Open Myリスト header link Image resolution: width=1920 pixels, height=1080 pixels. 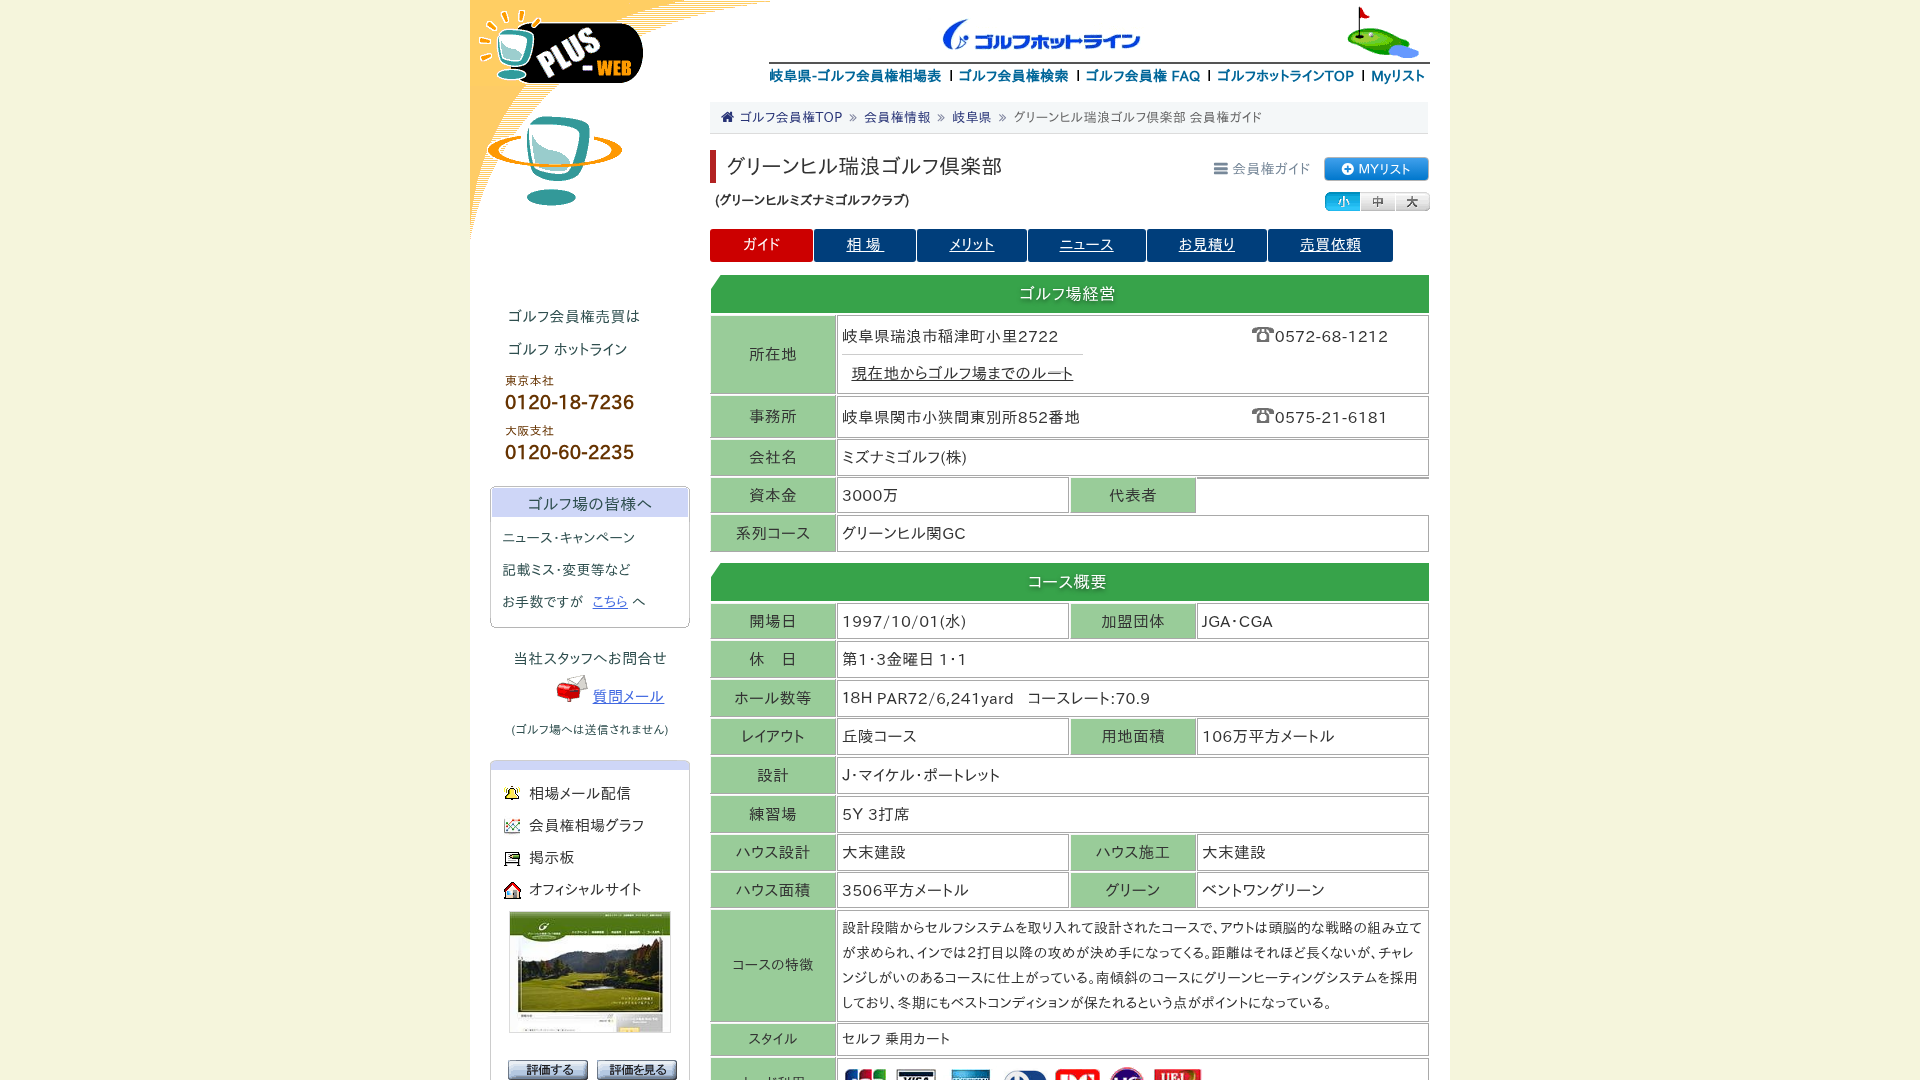click(1398, 76)
